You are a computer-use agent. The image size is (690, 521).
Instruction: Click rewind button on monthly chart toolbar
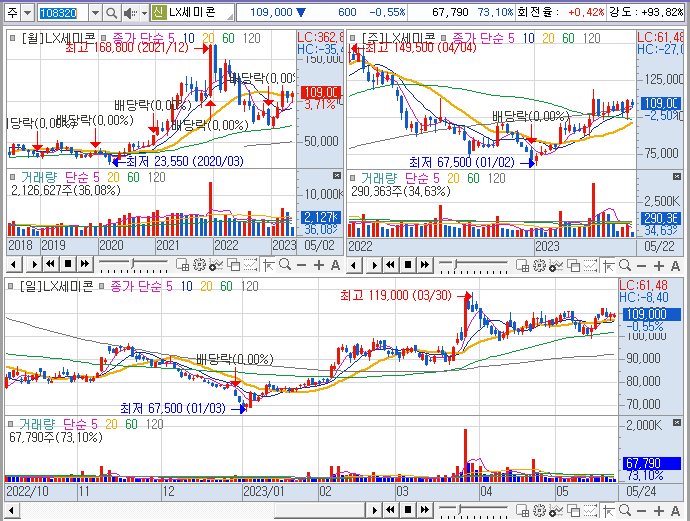click(50, 264)
